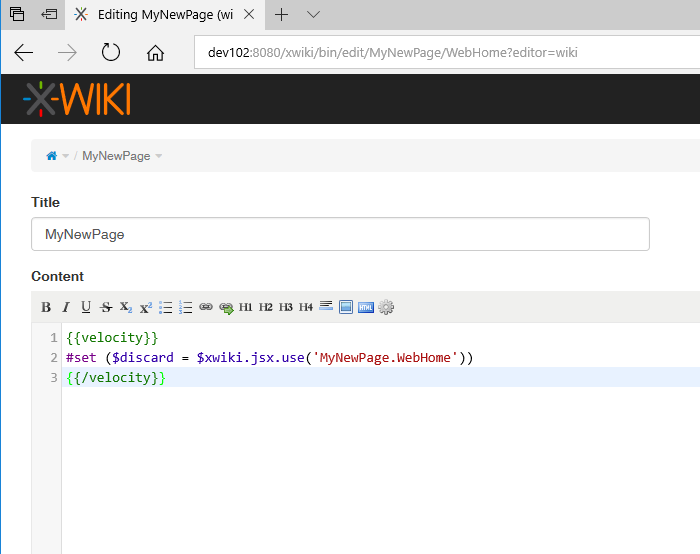Insert a wiki link
700x554 pixels.
[x=206, y=307]
